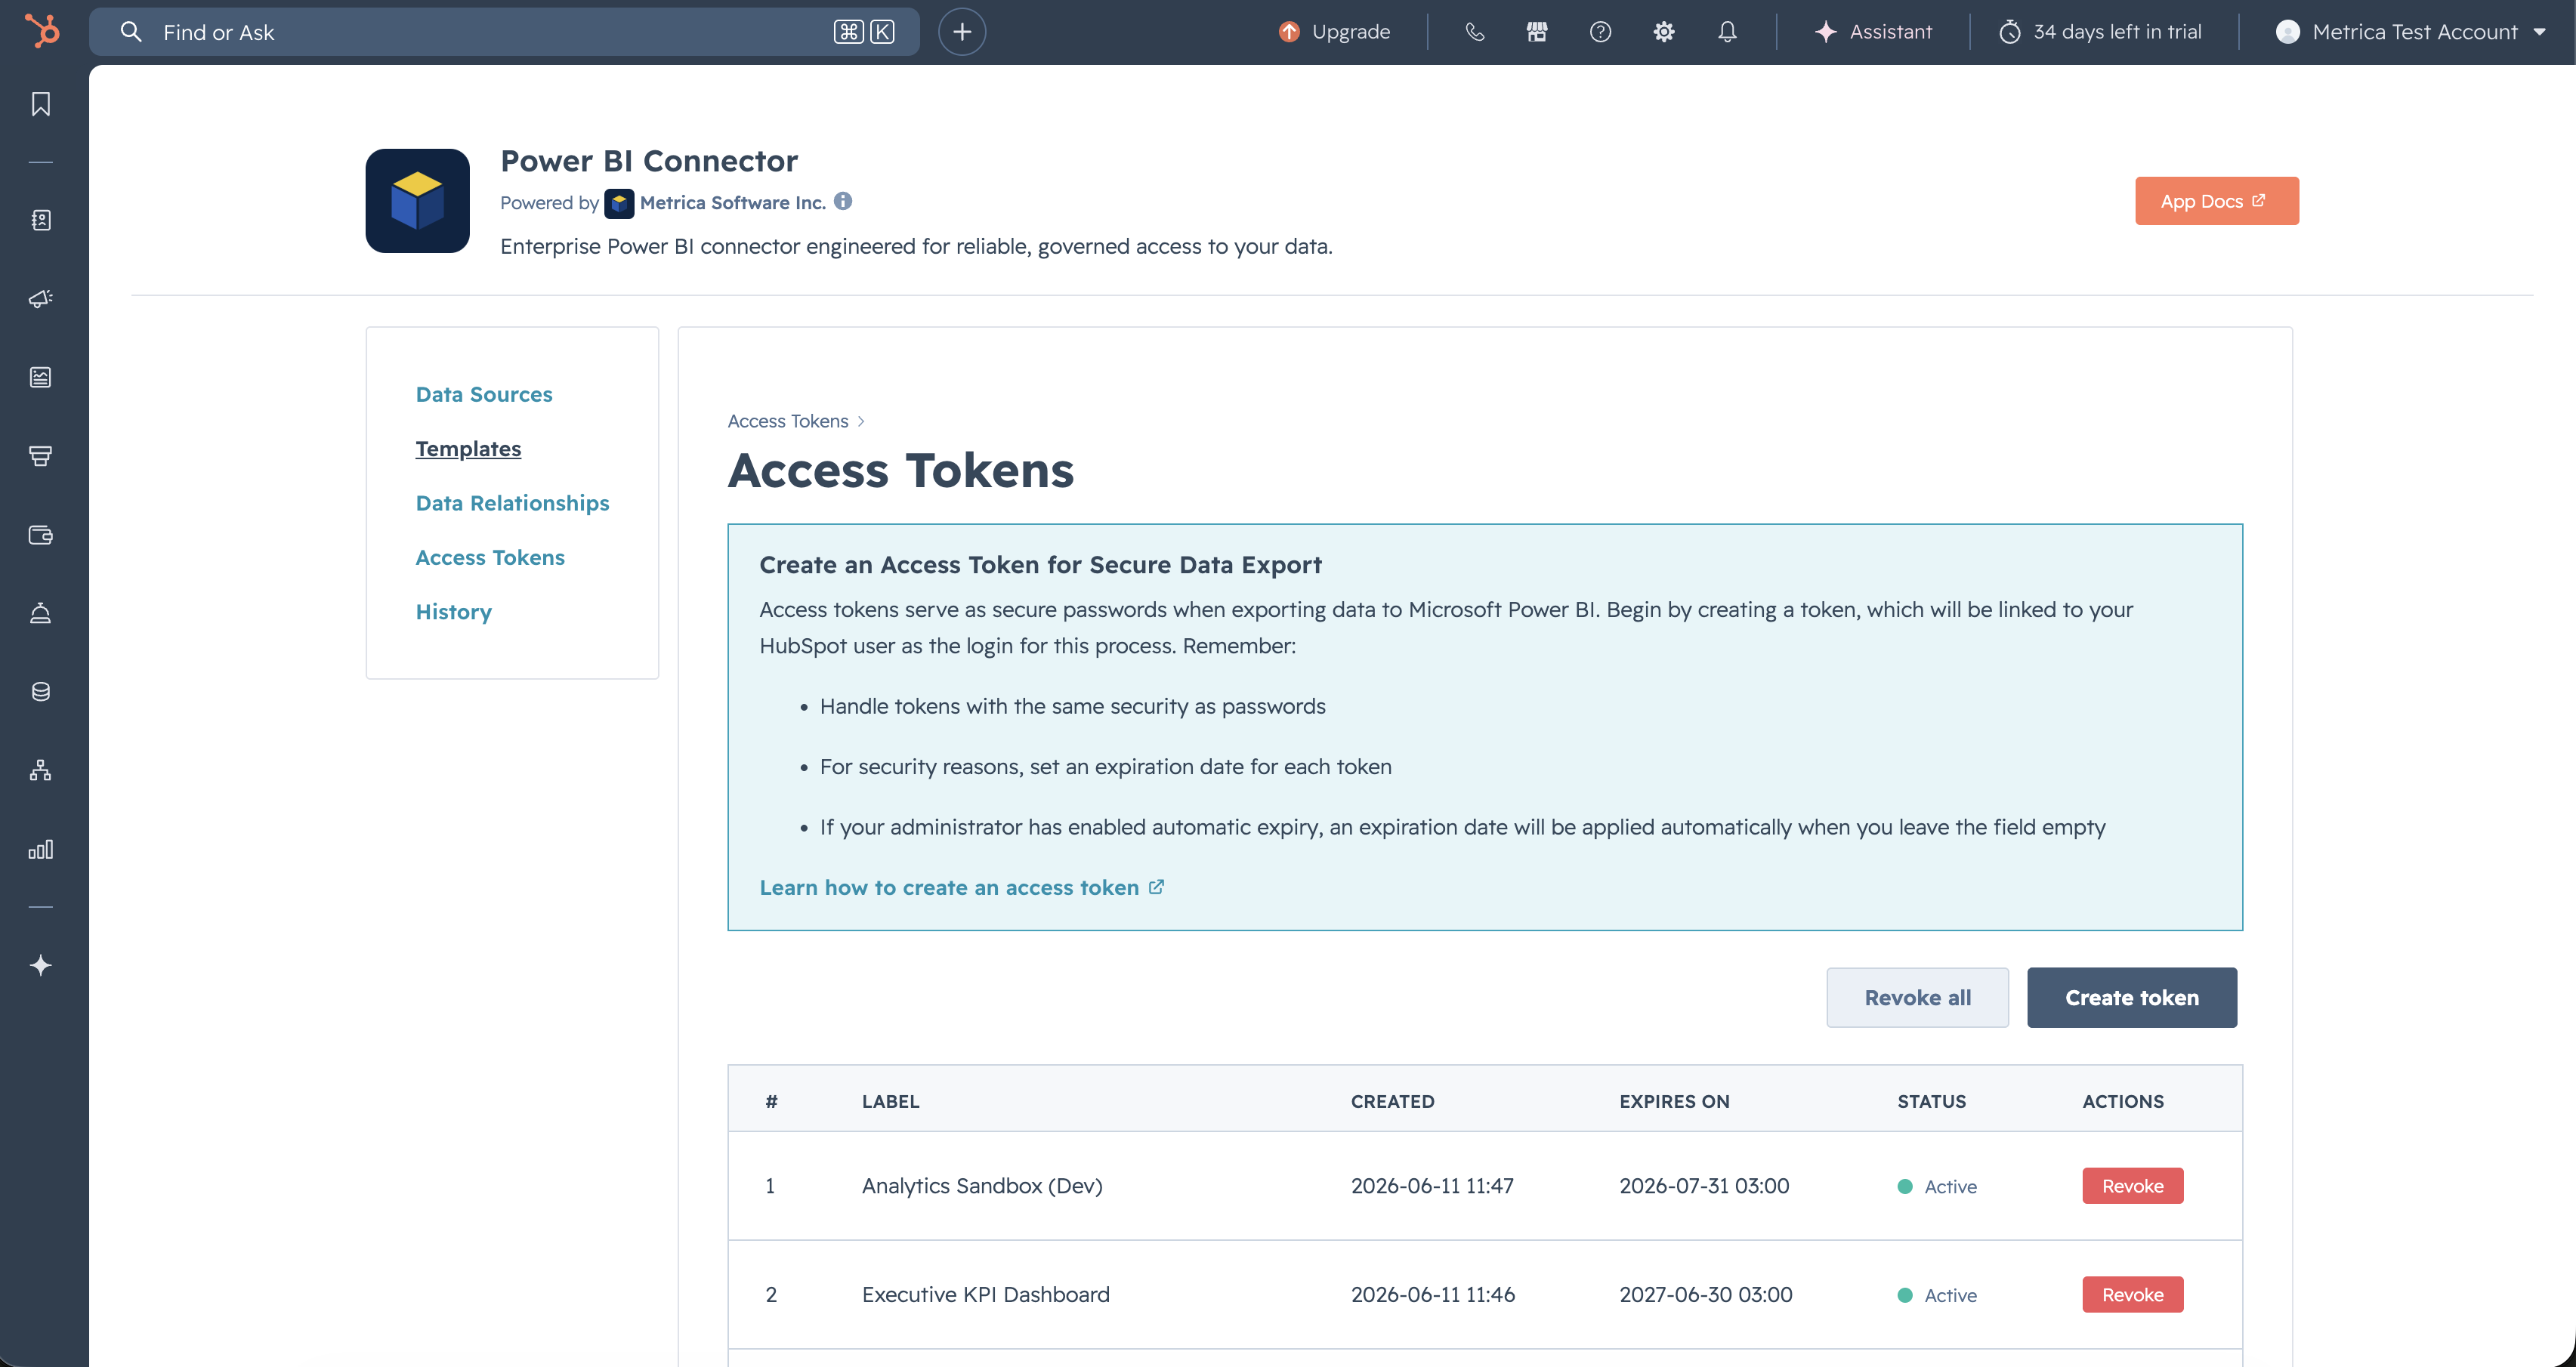The height and width of the screenshot is (1367, 2576).
Task: Click the LABEL column header
Action: [x=890, y=1101]
